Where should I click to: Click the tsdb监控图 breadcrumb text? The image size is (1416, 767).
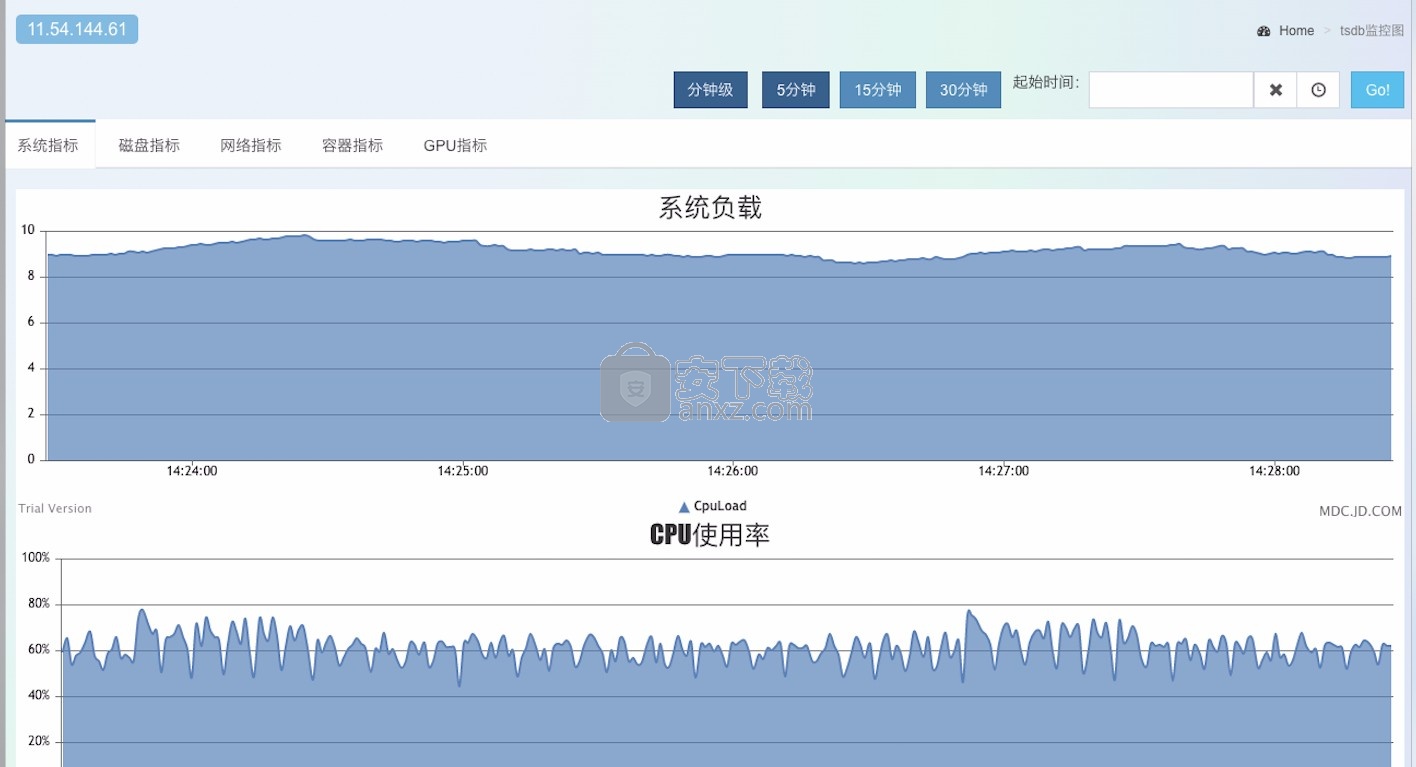[1372, 31]
